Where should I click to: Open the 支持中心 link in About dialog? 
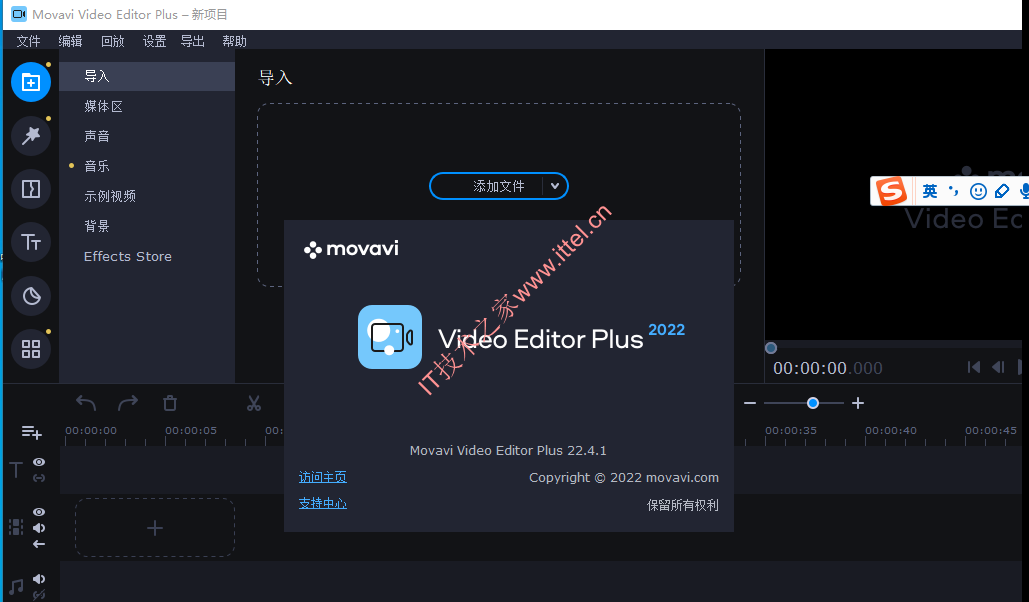[x=322, y=503]
